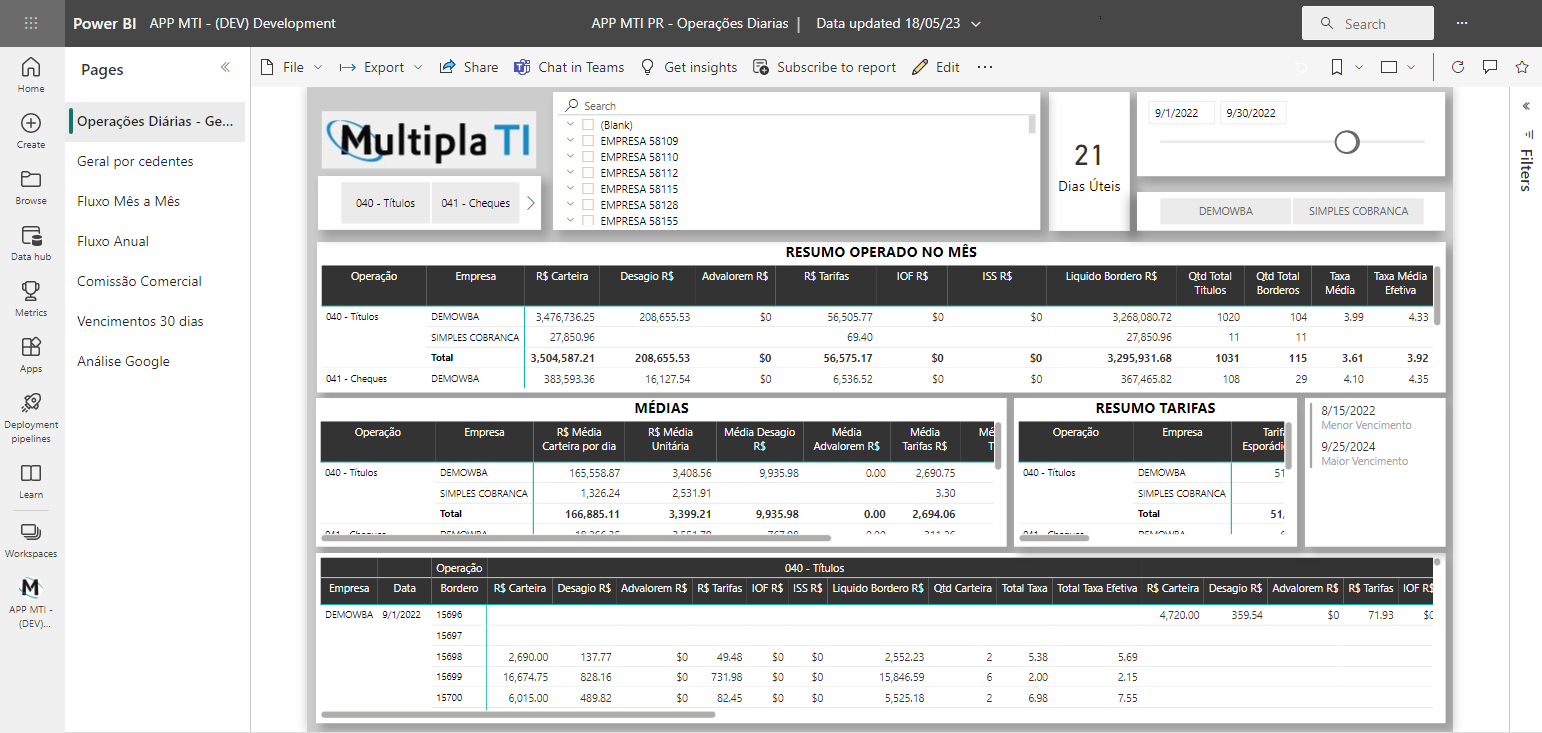The height and width of the screenshot is (733, 1542).
Task: Click Subscribe to report
Action: [x=824, y=67]
